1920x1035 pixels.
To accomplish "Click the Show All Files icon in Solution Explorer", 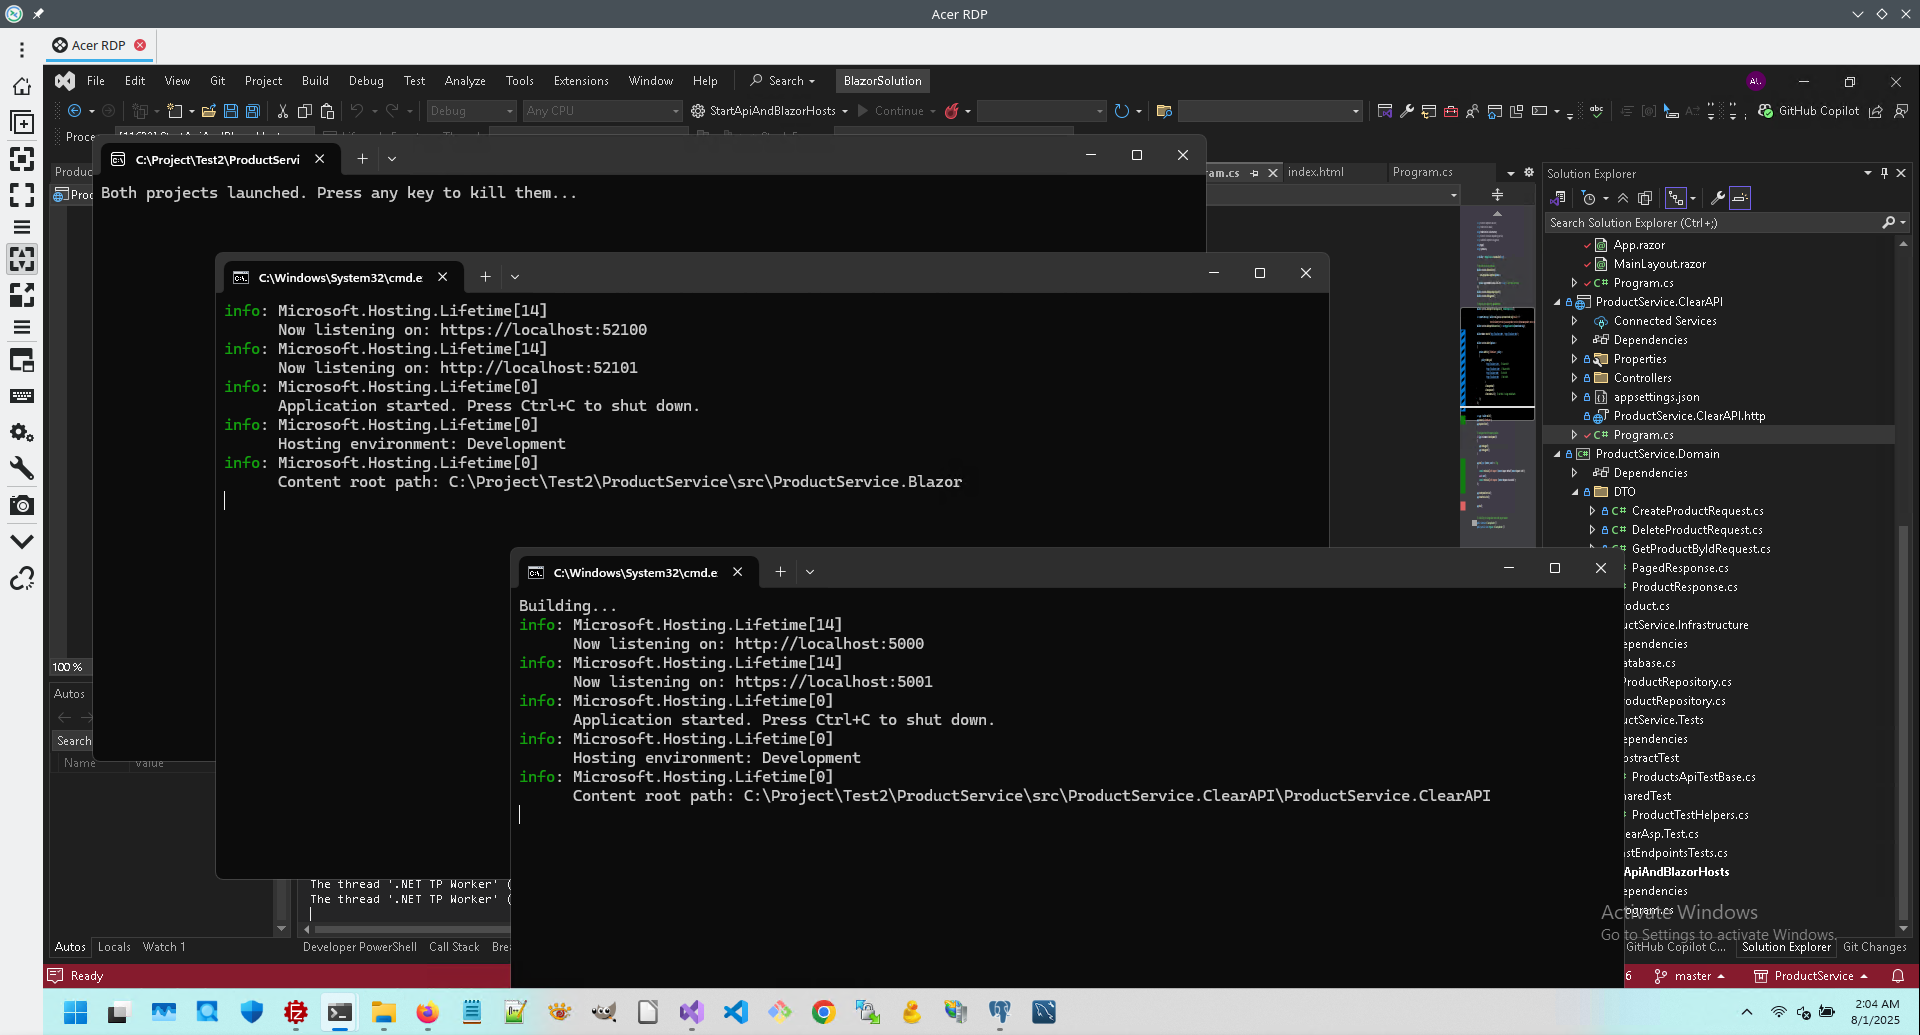I will tap(1645, 198).
